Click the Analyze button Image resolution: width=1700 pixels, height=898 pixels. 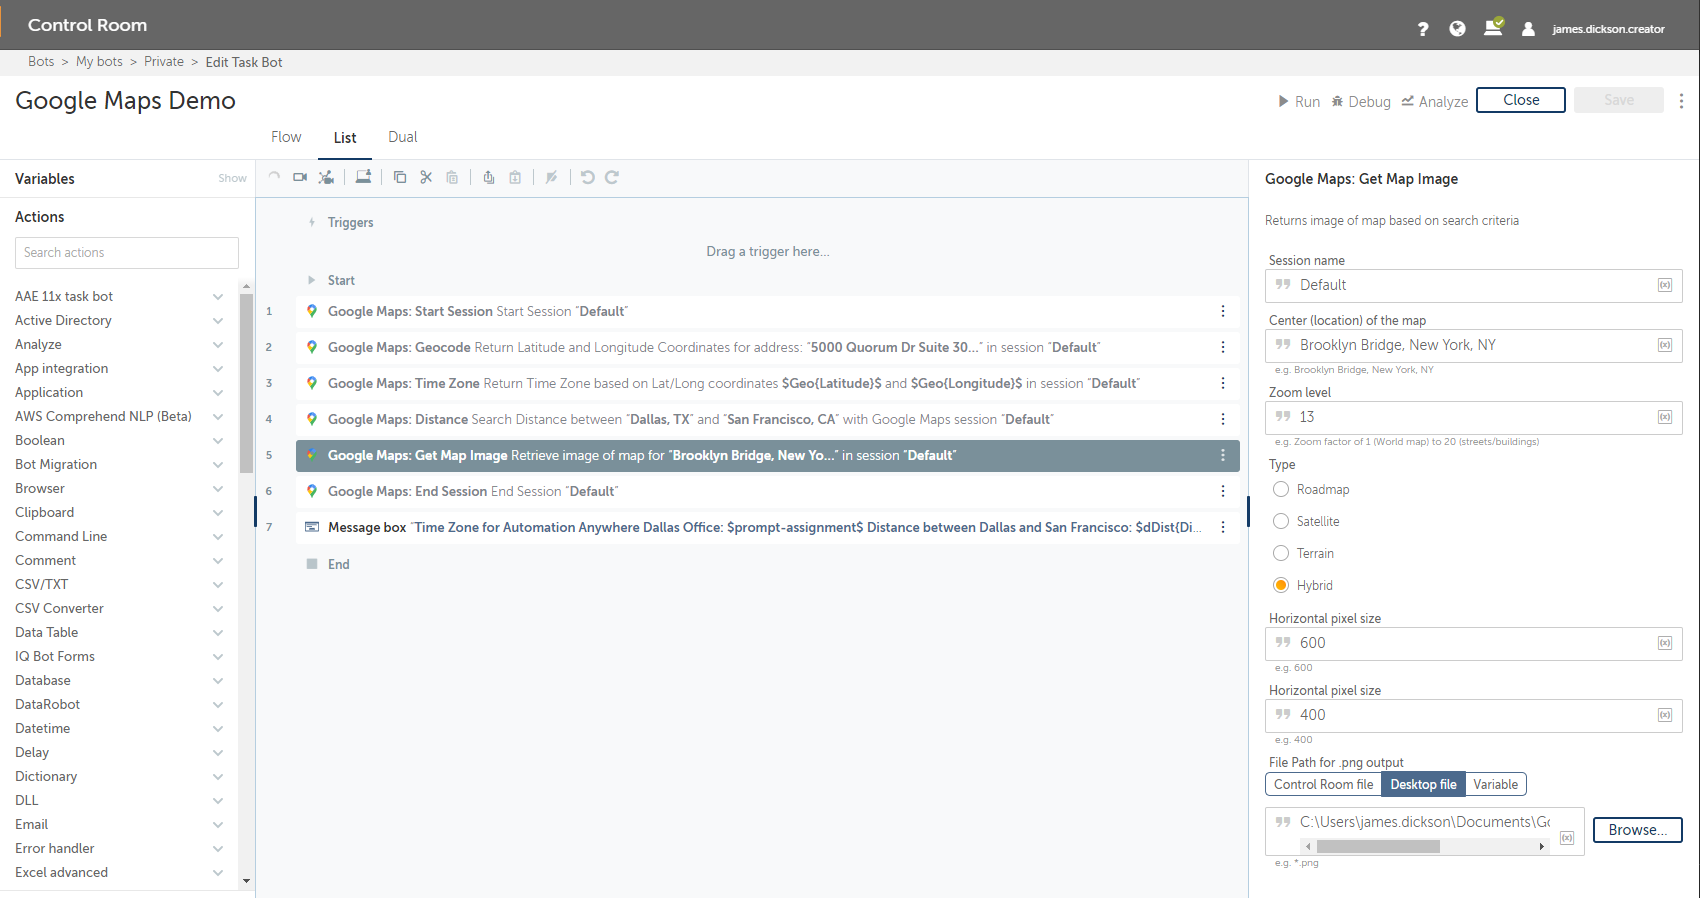click(x=1435, y=101)
